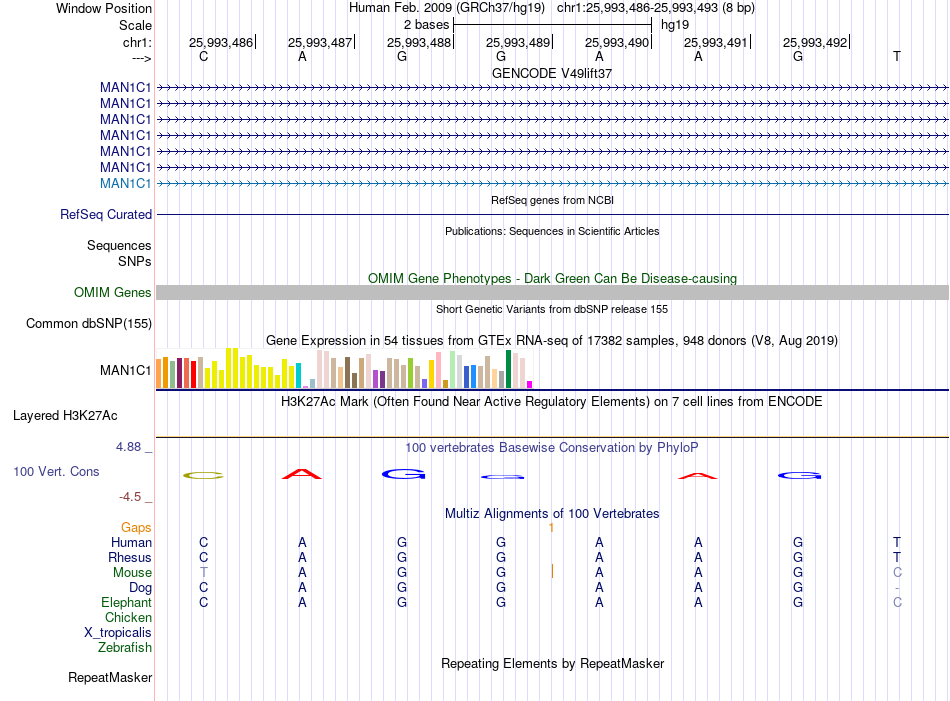Click the 4.88 PhyloP upper scale value
Image resolution: width=950 pixels, height=701 pixels.
pos(128,447)
